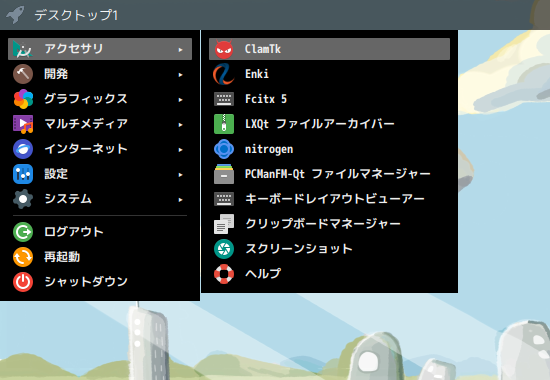Expand the アクセサリ submenu arrow

180,49
